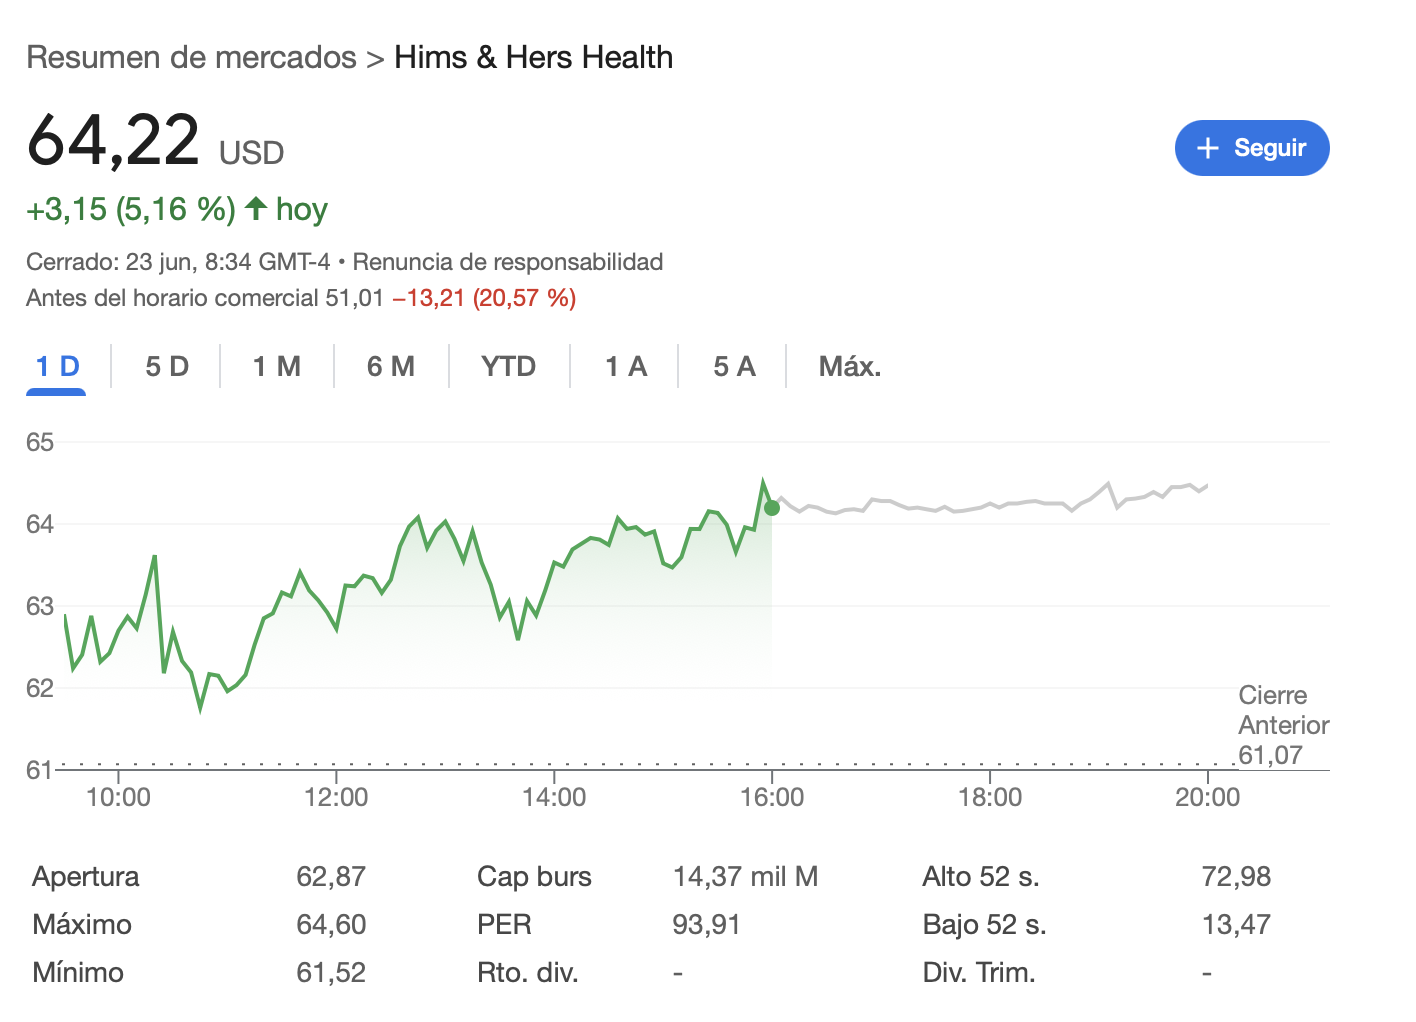Screen dimensions: 1416x1022
Task: Click the 65 y-axis label
Action: coord(40,442)
